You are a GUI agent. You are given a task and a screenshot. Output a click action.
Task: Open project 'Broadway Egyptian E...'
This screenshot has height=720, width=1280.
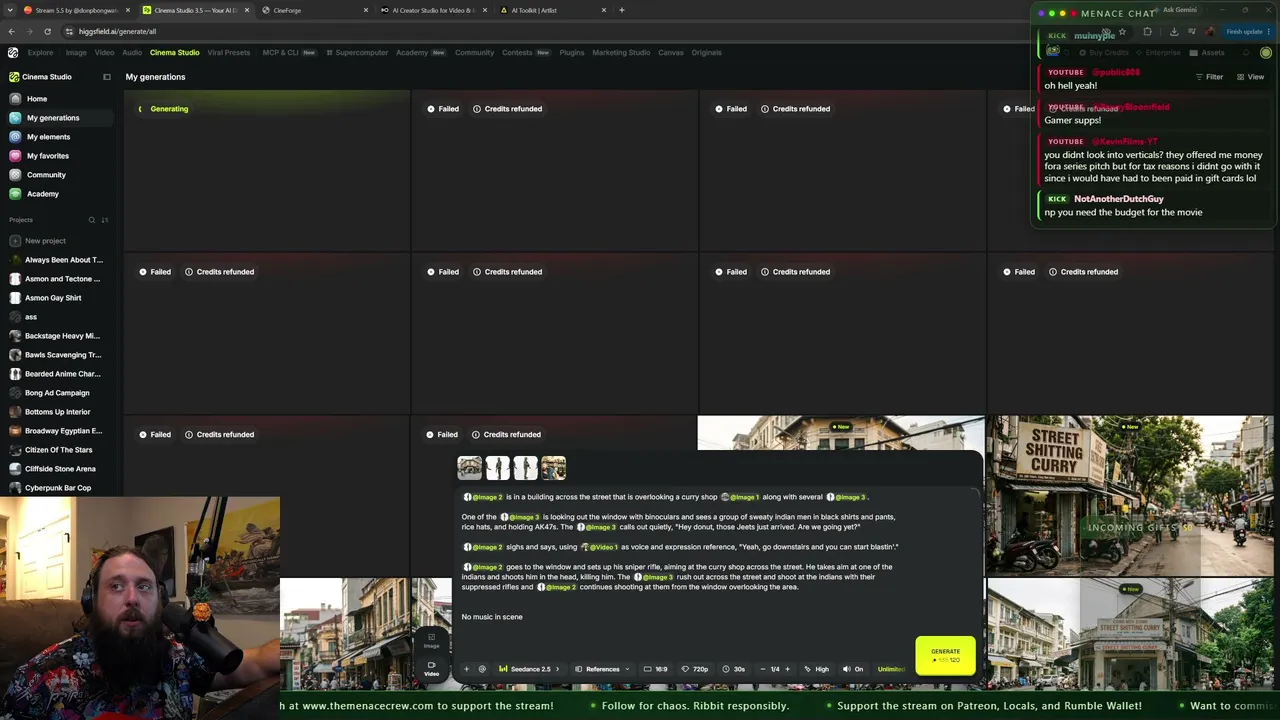point(56,431)
